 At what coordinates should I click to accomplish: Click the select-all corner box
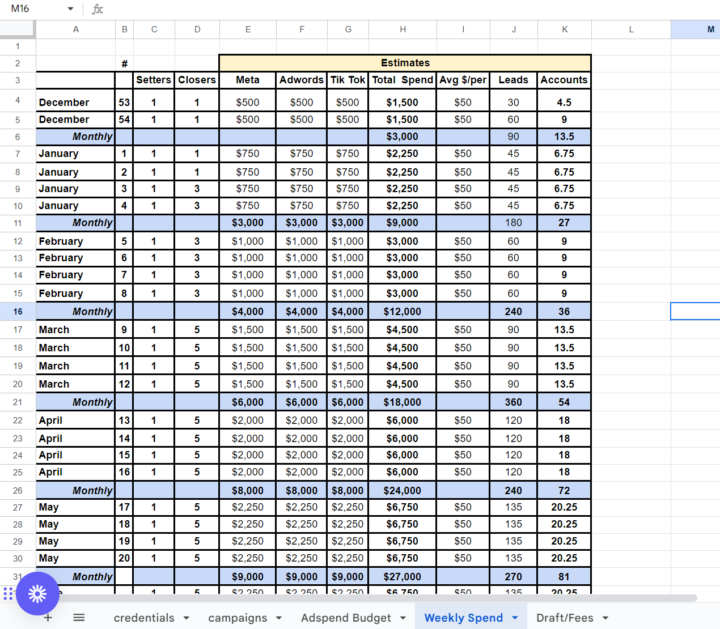pyautogui.click(x=17, y=29)
